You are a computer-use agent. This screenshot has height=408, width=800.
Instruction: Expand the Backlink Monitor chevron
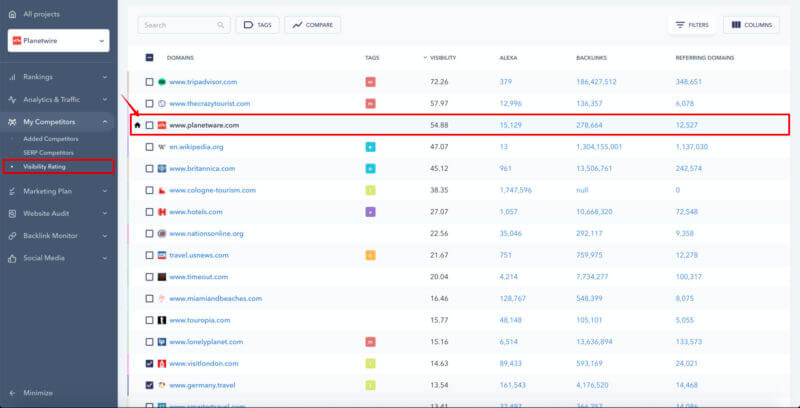tap(105, 236)
